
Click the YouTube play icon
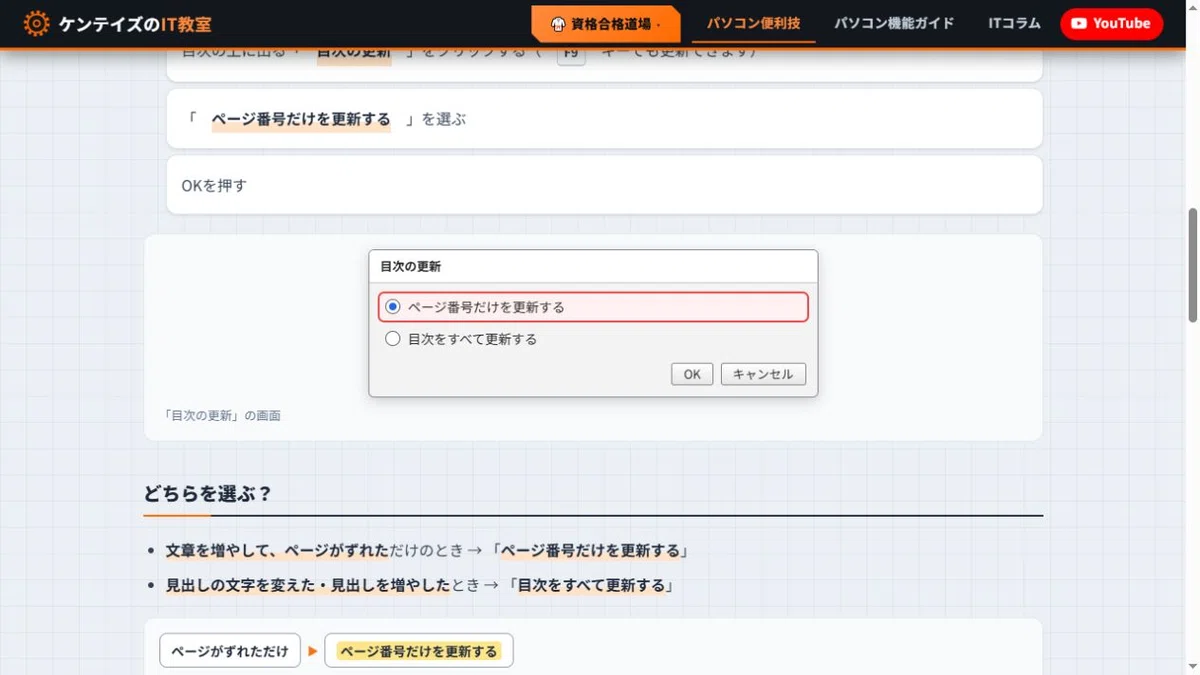(x=1079, y=24)
